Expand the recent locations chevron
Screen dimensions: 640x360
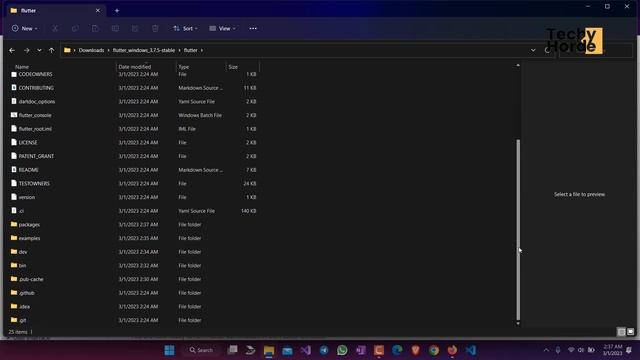tap(39, 50)
